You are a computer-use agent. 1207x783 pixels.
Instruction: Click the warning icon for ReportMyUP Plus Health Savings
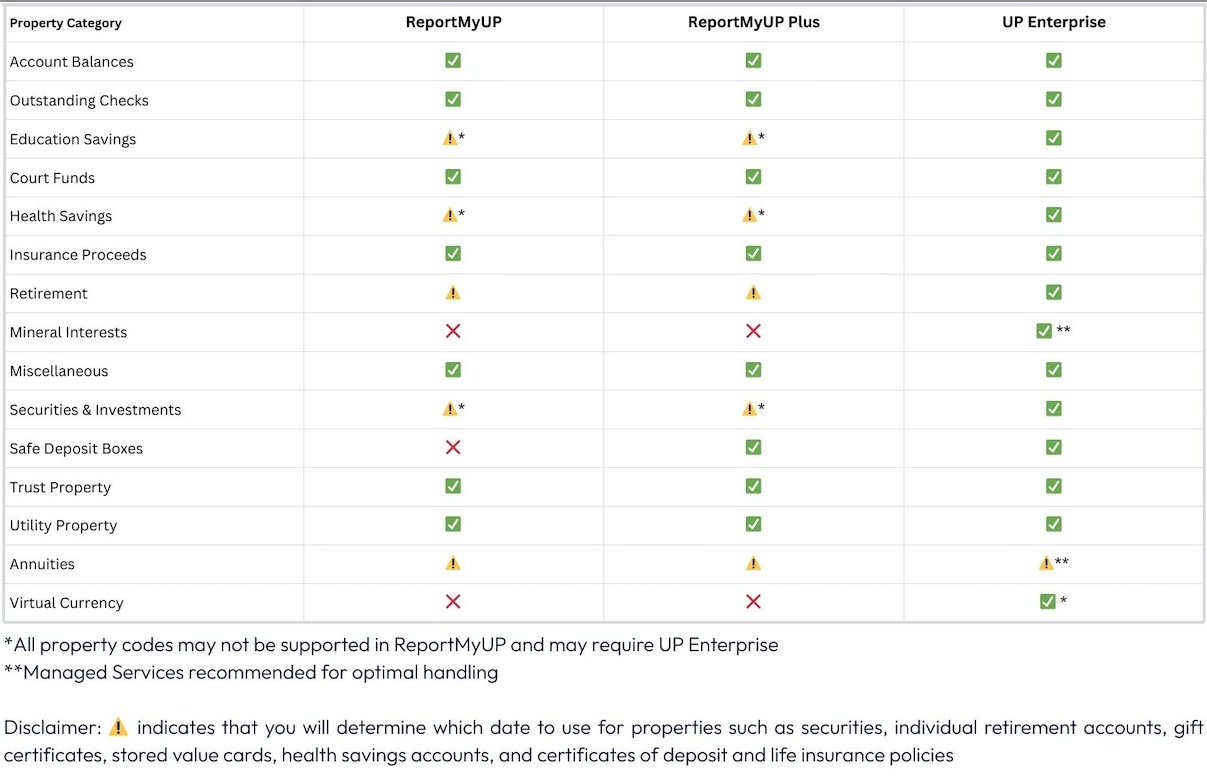(749, 215)
